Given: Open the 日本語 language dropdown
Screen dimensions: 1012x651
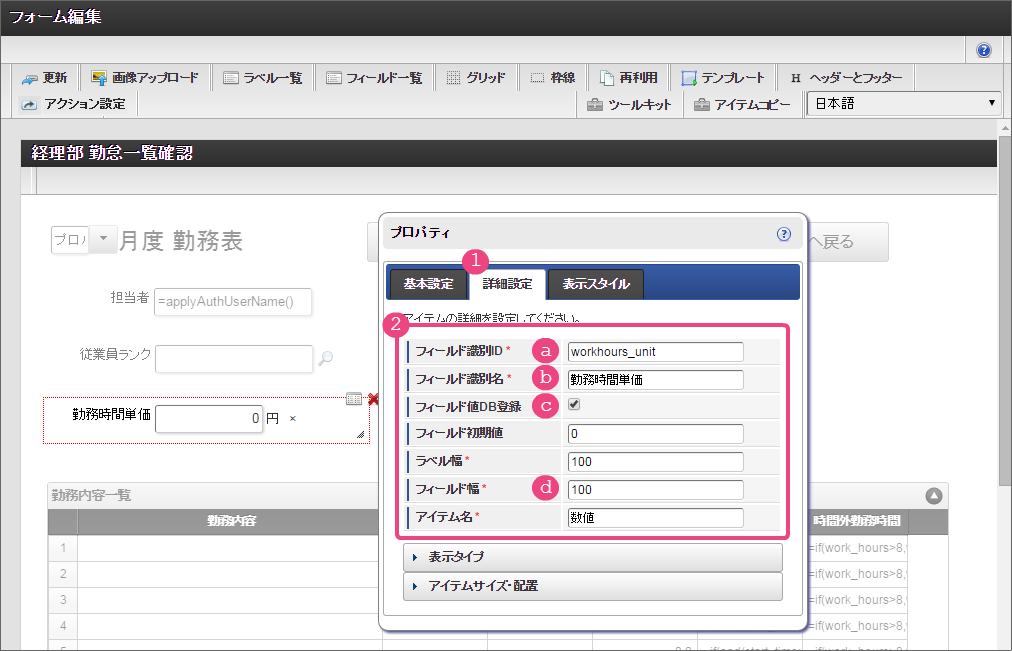Looking at the screenshot, I should (x=903, y=104).
